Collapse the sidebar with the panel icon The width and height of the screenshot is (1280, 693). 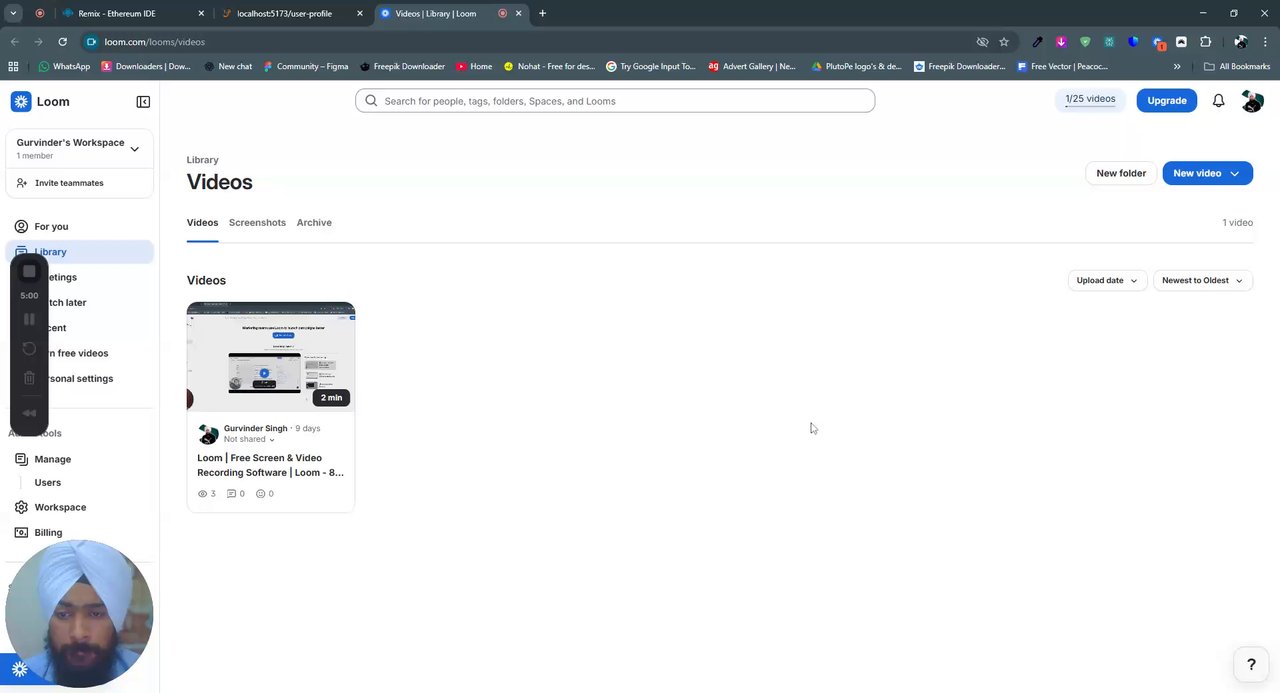click(x=143, y=102)
